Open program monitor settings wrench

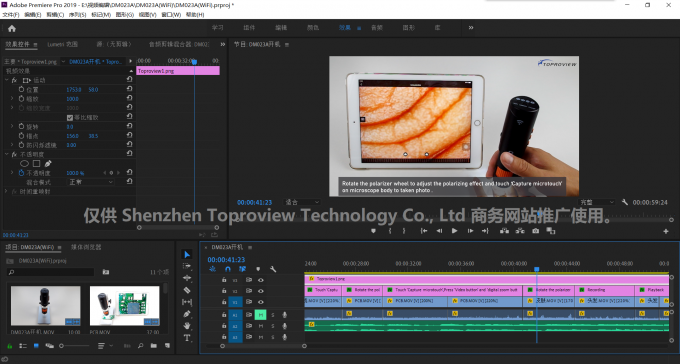pos(624,202)
